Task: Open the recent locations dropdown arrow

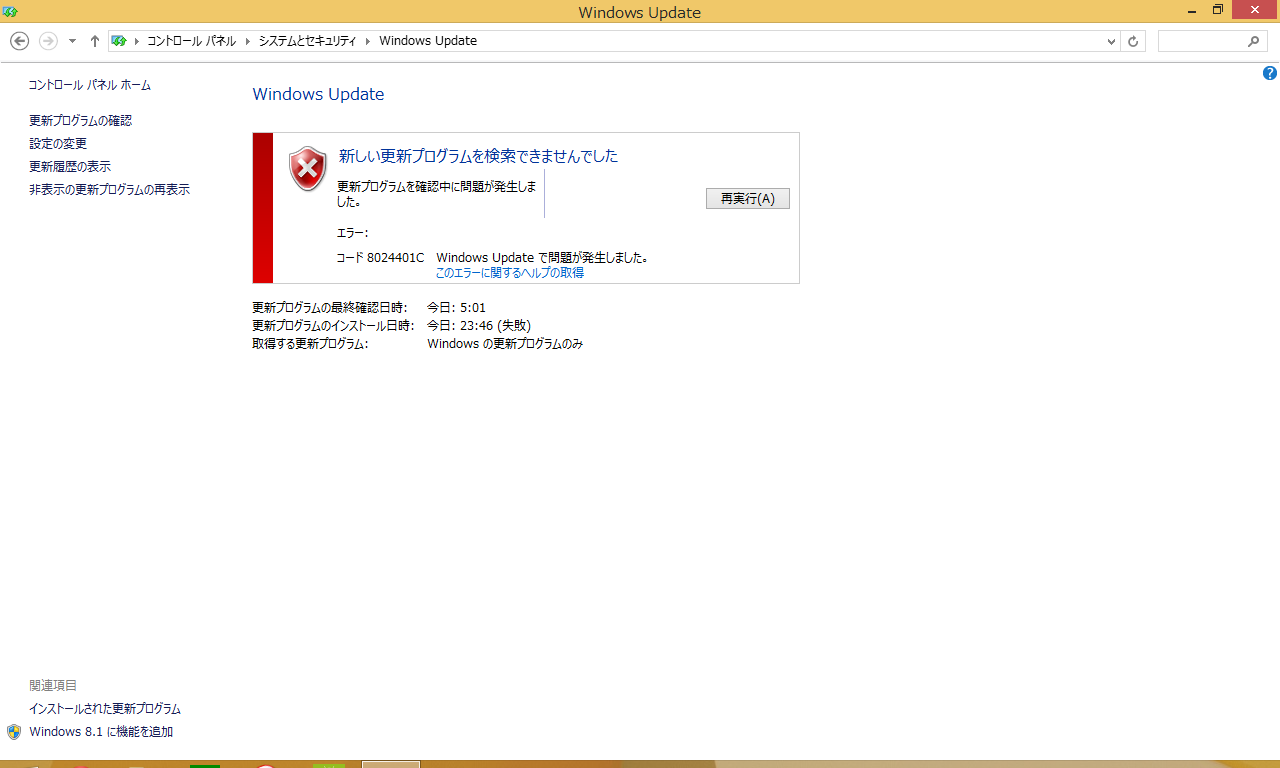Action: 72,41
